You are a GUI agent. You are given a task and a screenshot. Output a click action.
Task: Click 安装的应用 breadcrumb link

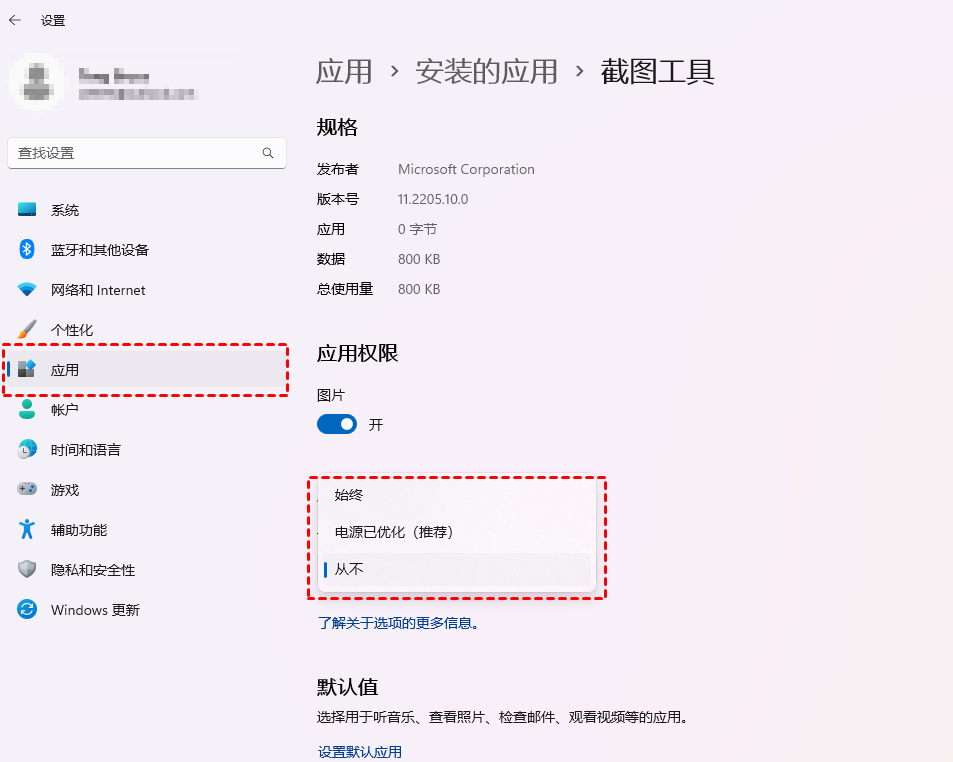(486, 72)
